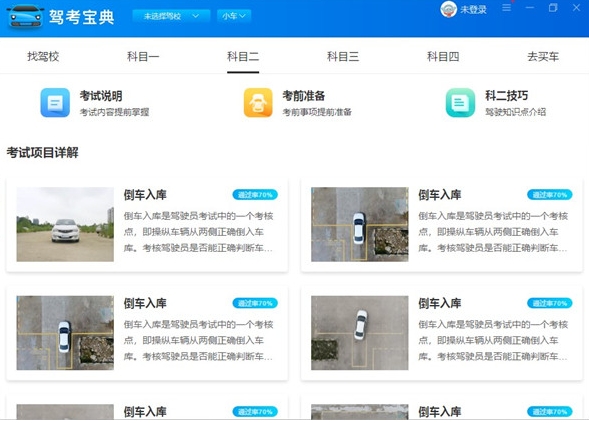Click the 倒车入库 title in the first card
This screenshot has height=423, width=589.
pos(145,195)
